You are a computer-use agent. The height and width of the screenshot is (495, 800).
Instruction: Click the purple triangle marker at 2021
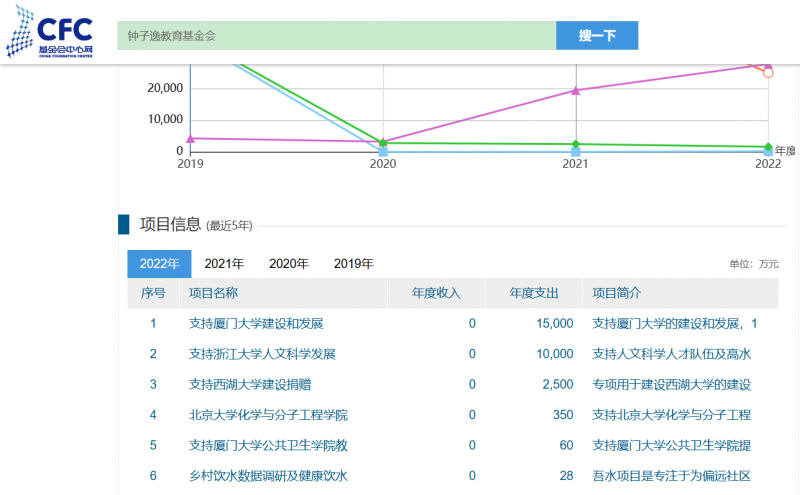[576, 91]
